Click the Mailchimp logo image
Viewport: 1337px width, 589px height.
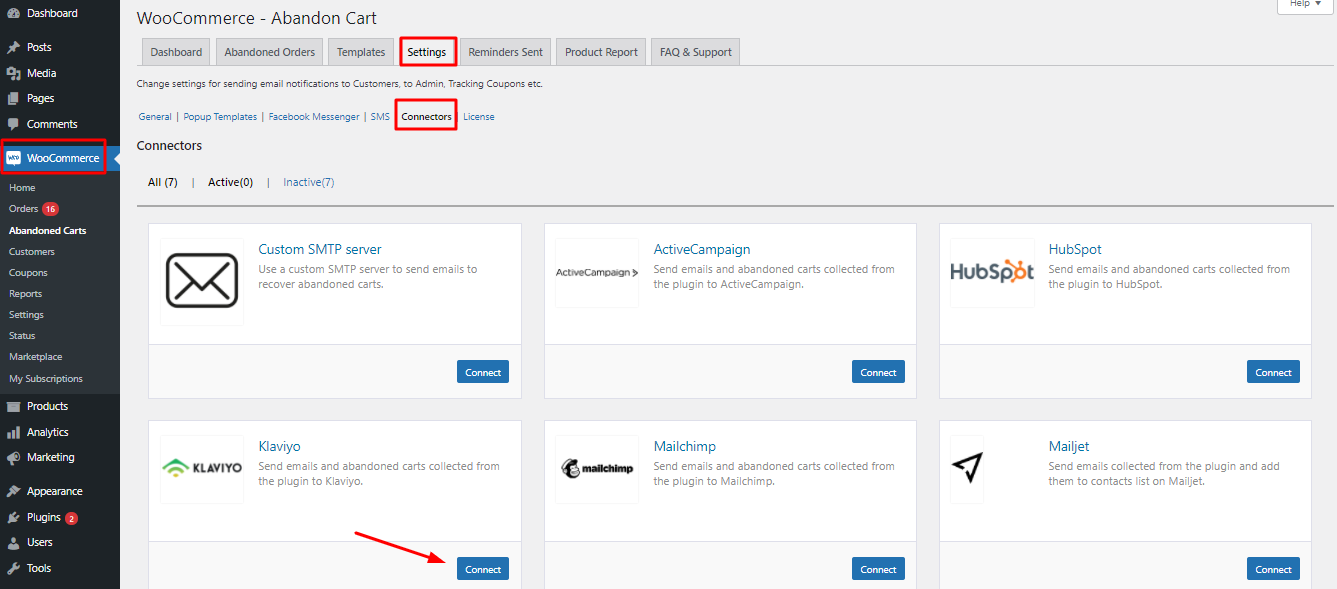coord(597,468)
